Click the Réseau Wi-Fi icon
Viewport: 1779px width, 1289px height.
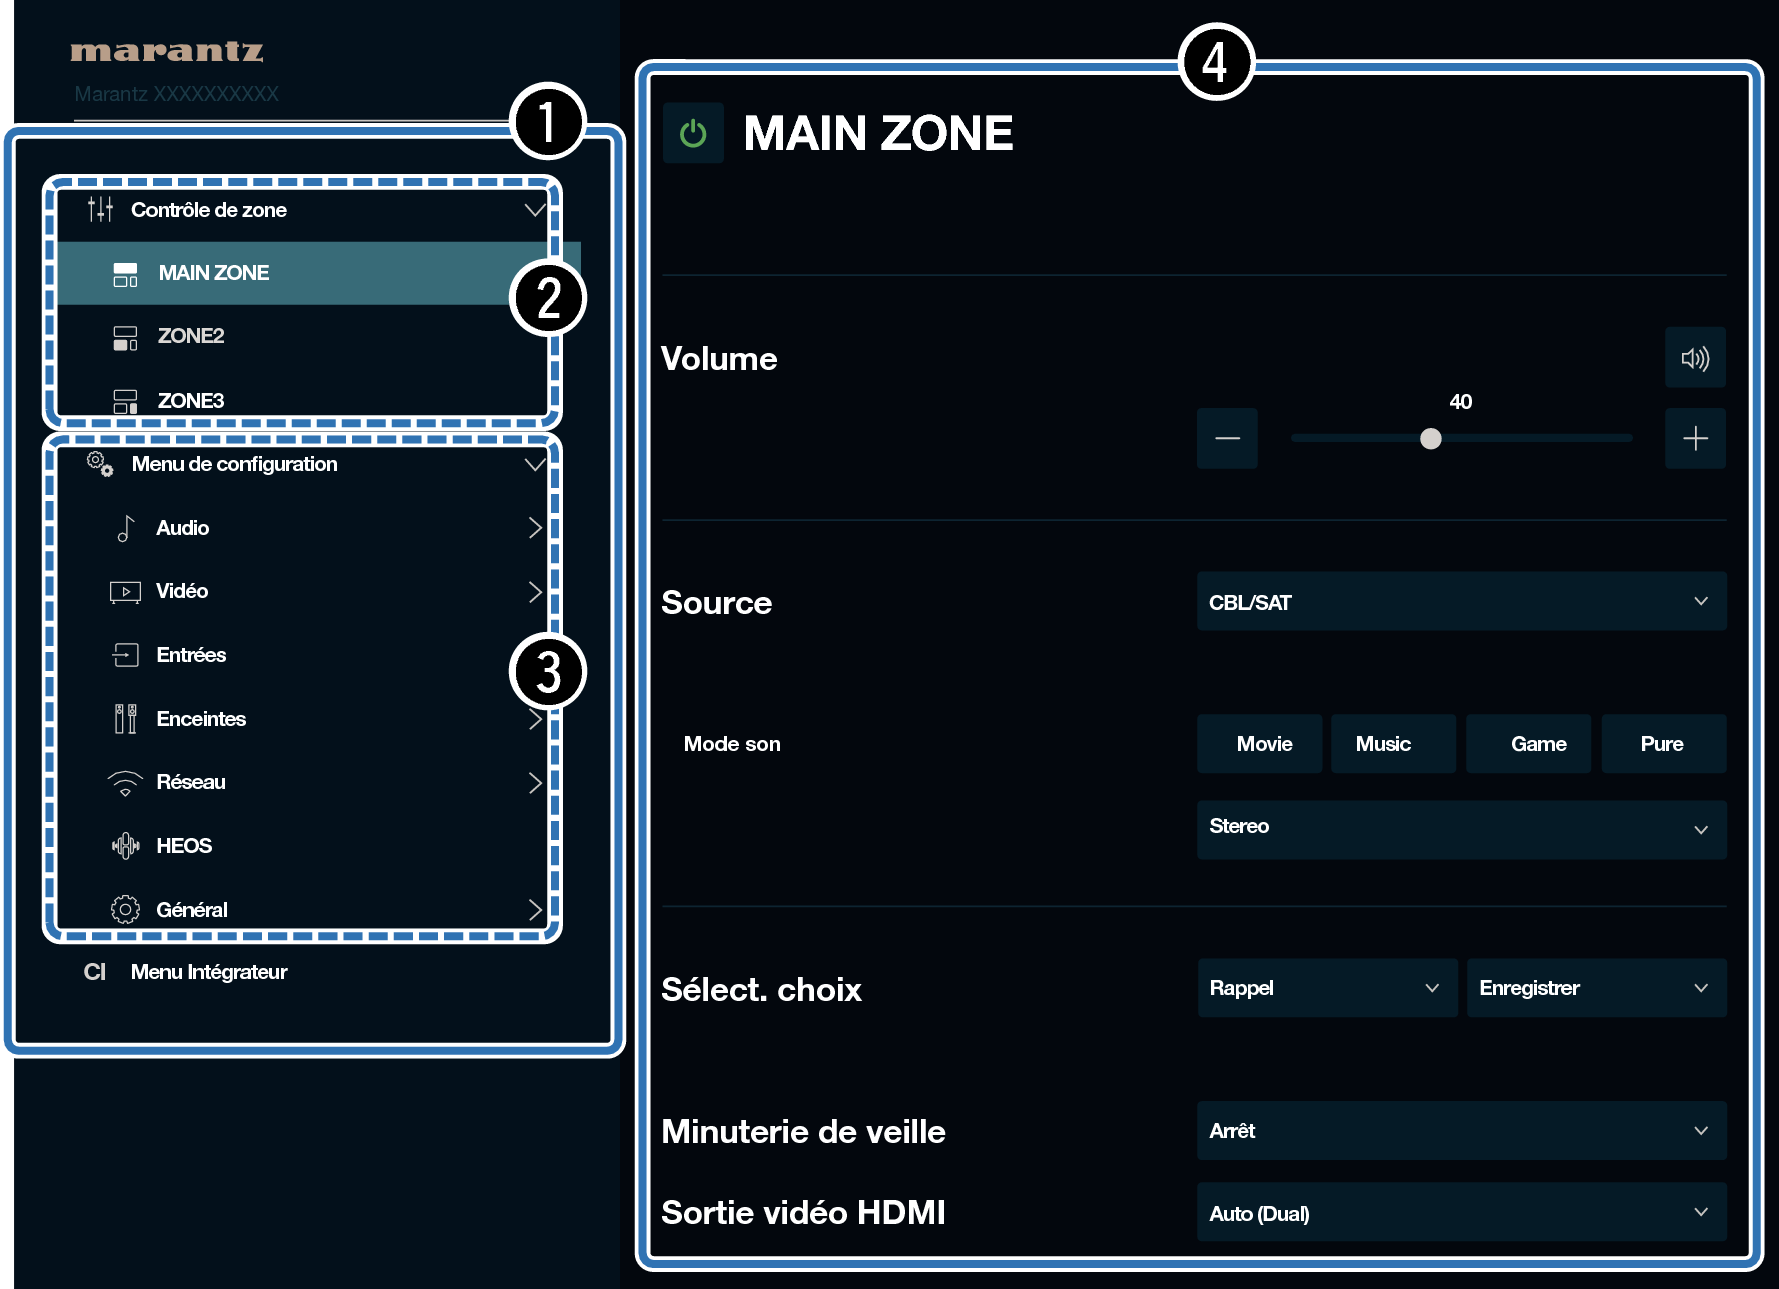click(125, 783)
